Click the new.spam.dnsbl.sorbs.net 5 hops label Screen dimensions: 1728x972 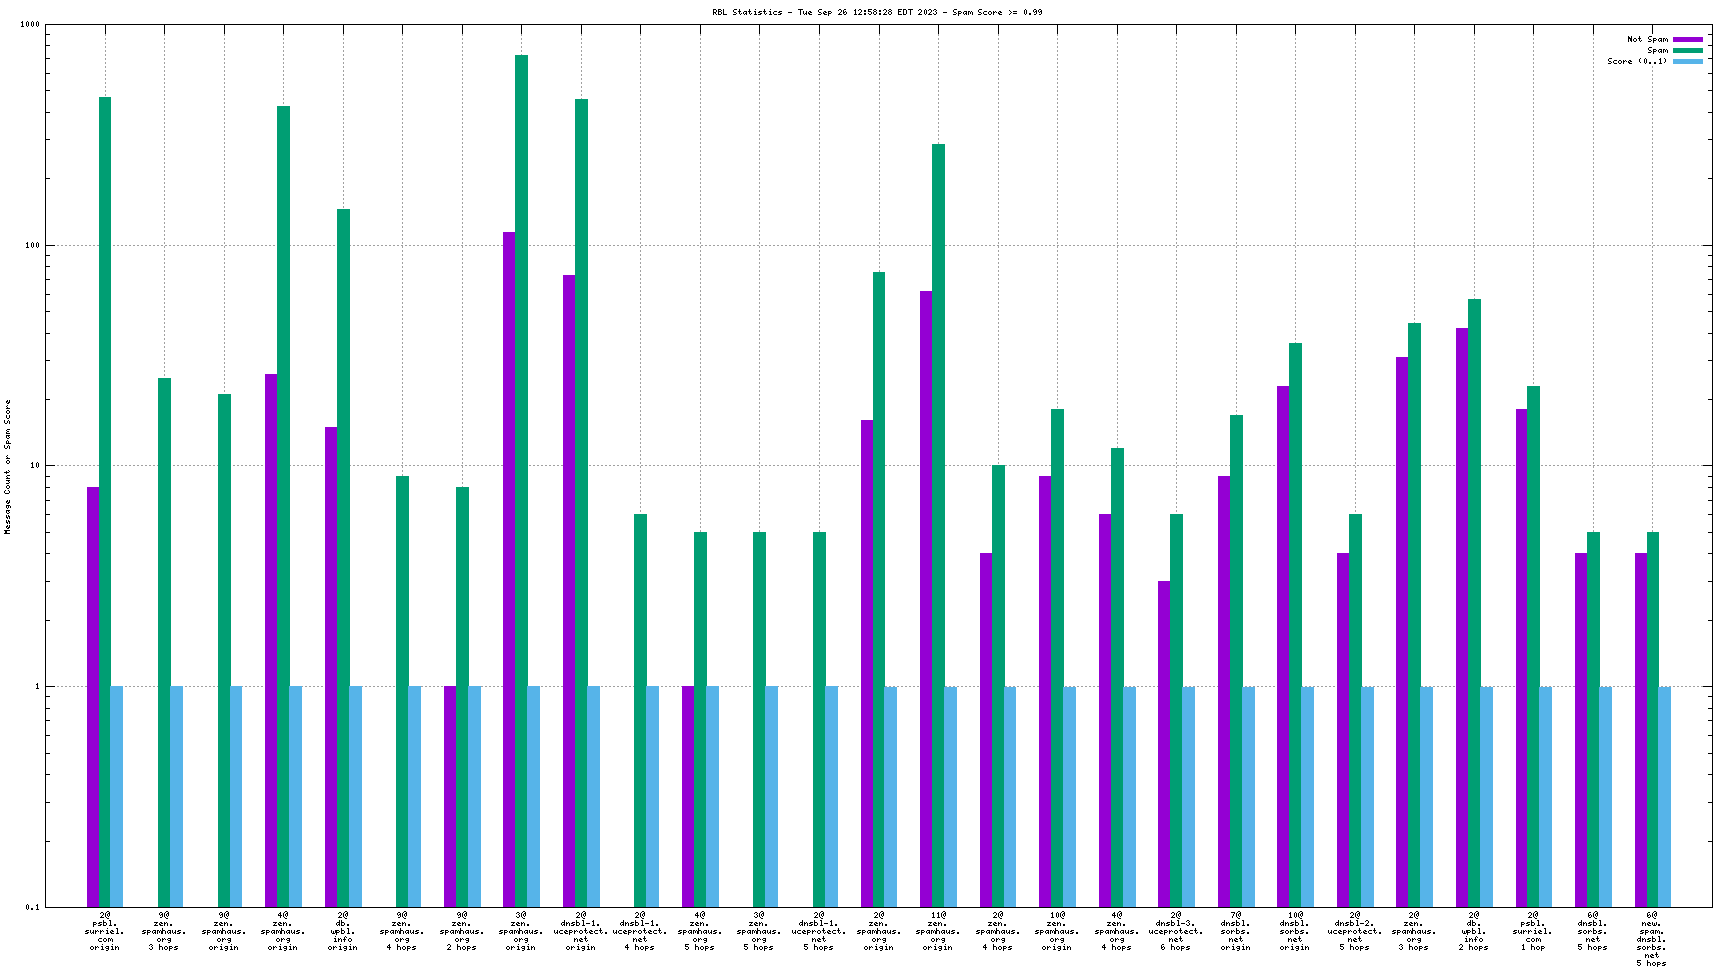(x=1651, y=938)
